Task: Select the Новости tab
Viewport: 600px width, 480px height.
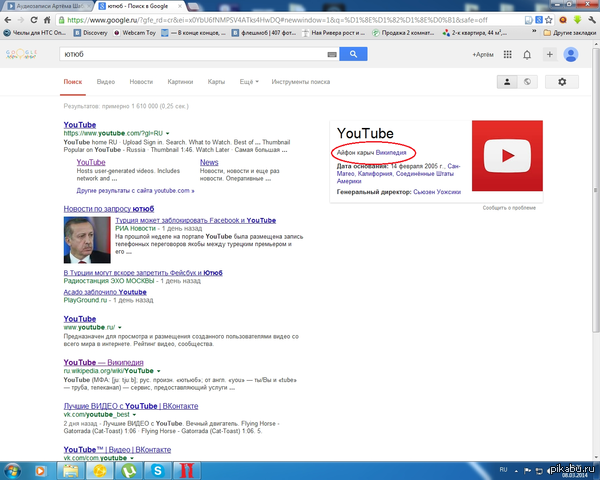Action: [x=141, y=82]
